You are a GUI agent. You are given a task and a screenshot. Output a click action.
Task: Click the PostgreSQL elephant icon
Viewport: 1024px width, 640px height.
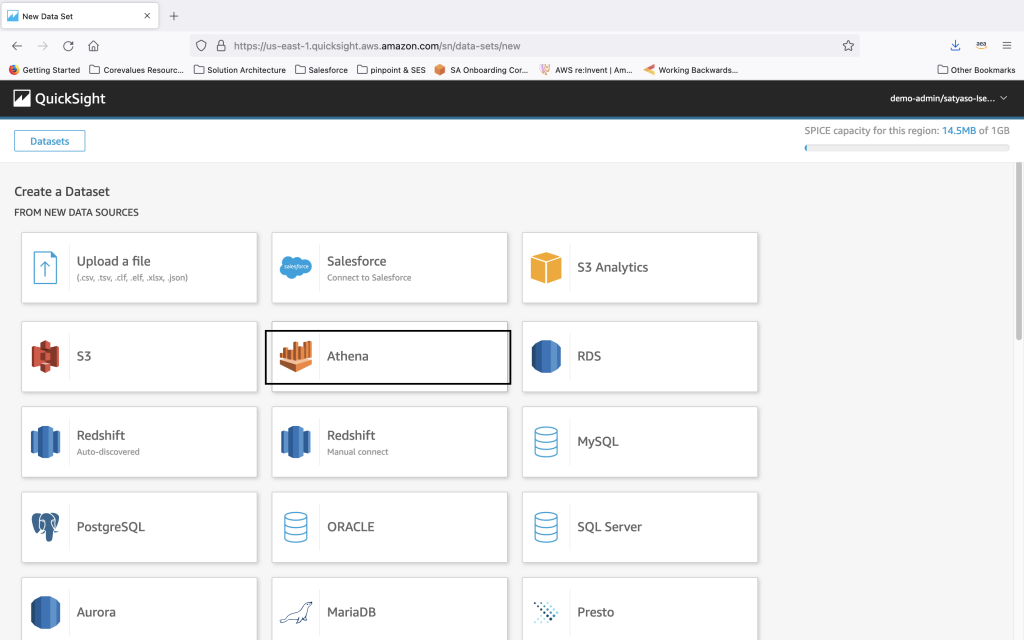point(45,527)
